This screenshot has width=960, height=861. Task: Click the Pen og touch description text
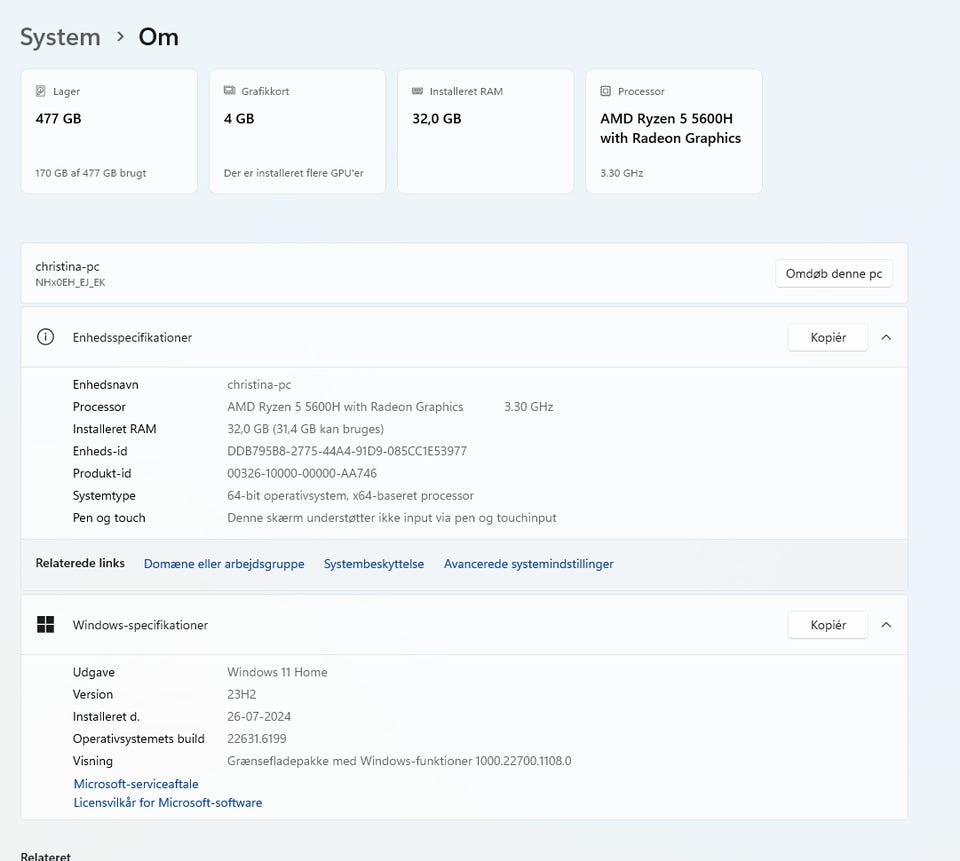pyautogui.click(x=392, y=517)
